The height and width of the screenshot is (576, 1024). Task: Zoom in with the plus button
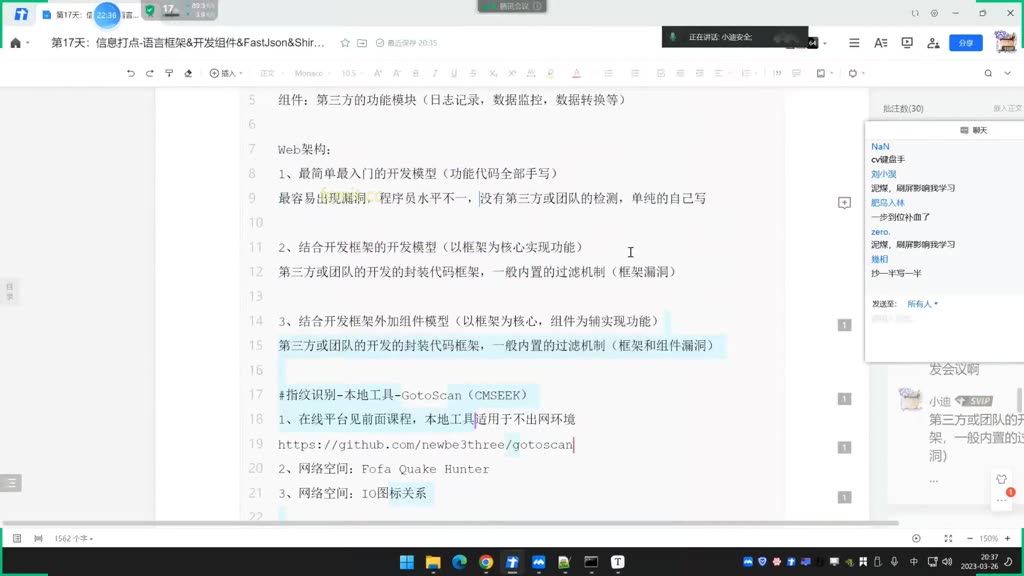tap(1008, 539)
